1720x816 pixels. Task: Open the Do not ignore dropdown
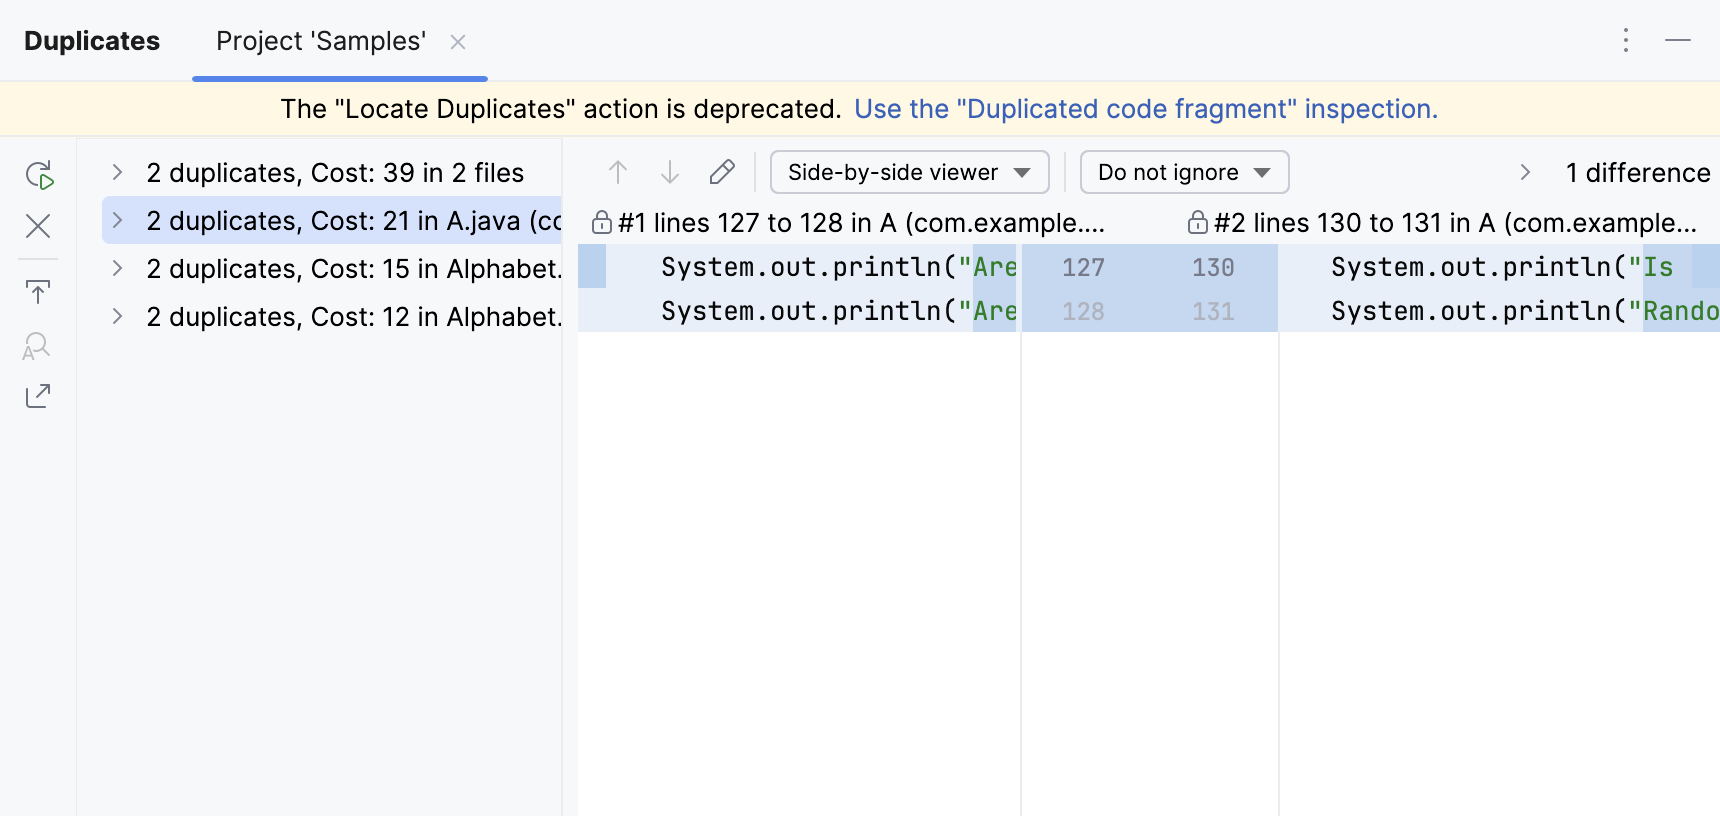pyautogui.click(x=1184, y=172)
